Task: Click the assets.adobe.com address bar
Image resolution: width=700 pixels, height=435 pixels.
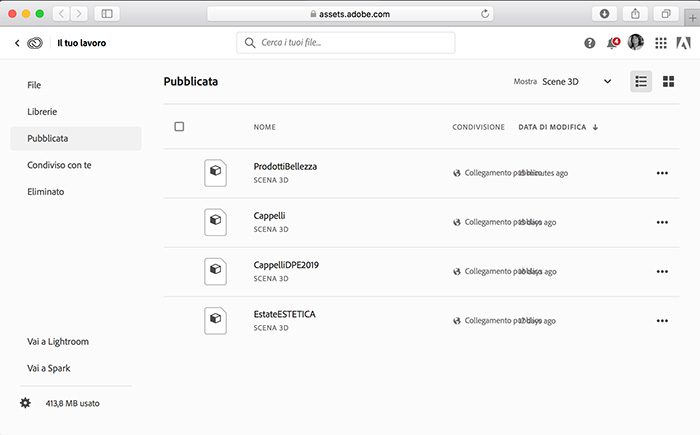Action: point(350,14)
